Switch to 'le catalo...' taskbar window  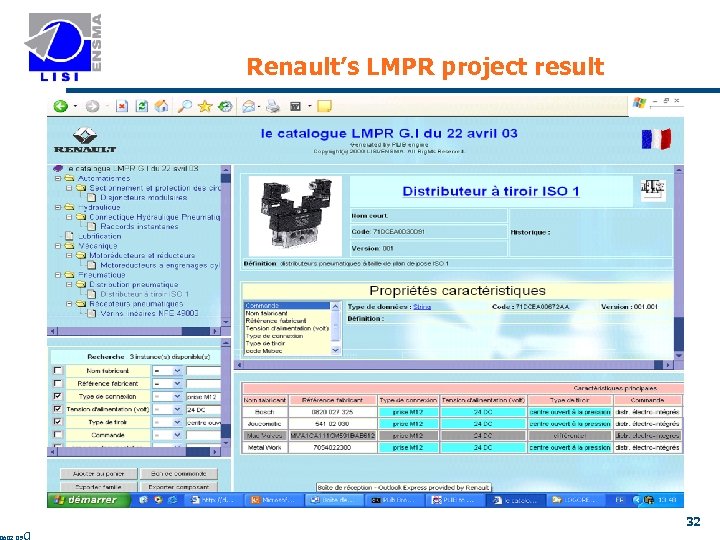517,500
